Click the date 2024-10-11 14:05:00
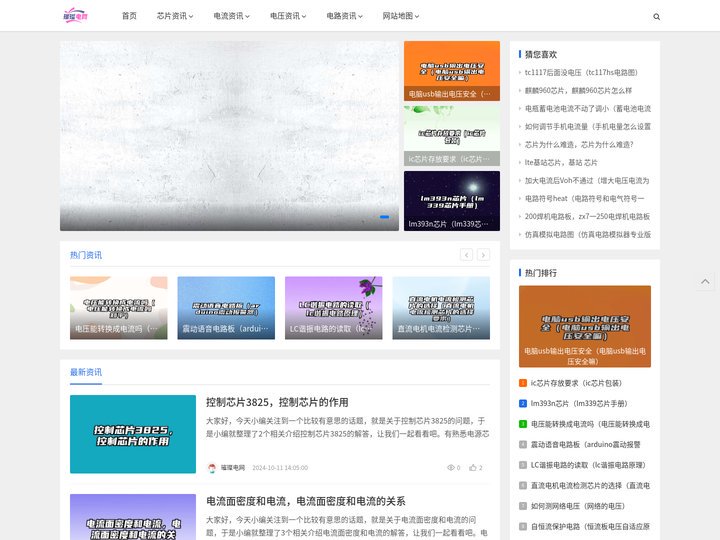720x540 pixels. click(x=280, y=467)
